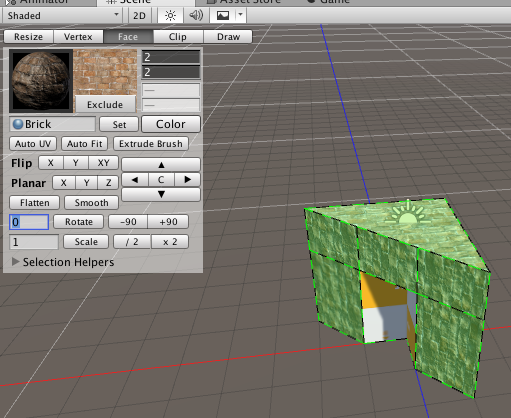Open the Shaded draw mode dropdown

tap(62, 15)
